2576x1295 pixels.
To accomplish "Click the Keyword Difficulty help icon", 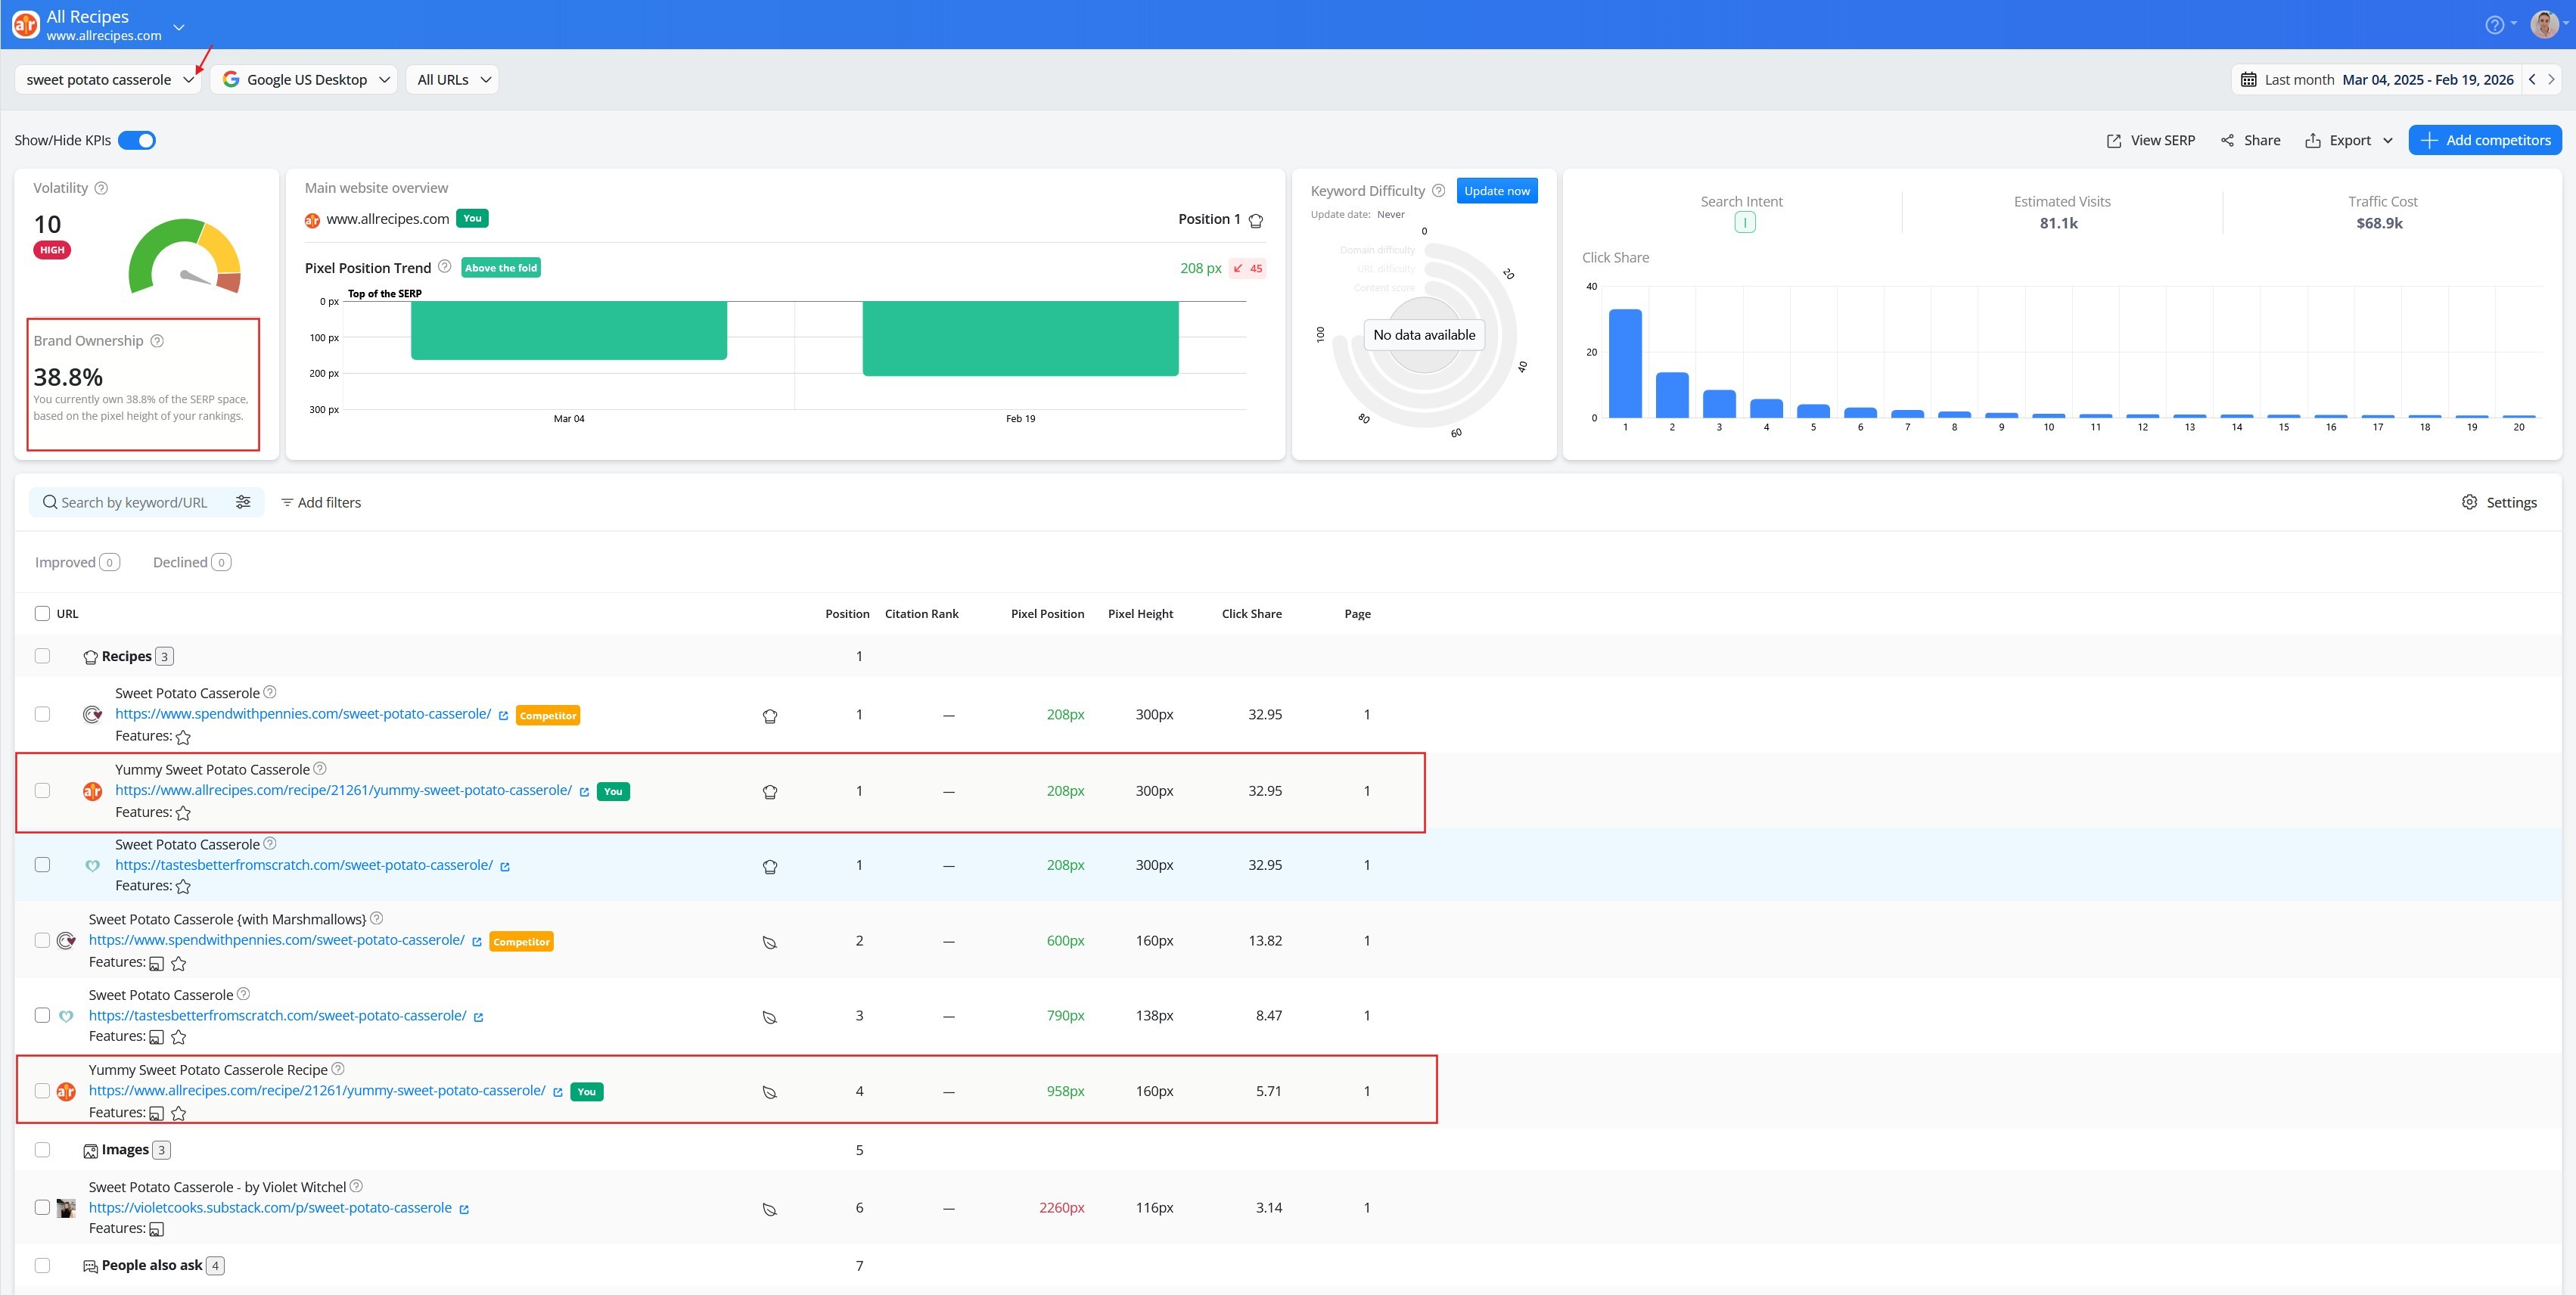I will point(1438,191).
